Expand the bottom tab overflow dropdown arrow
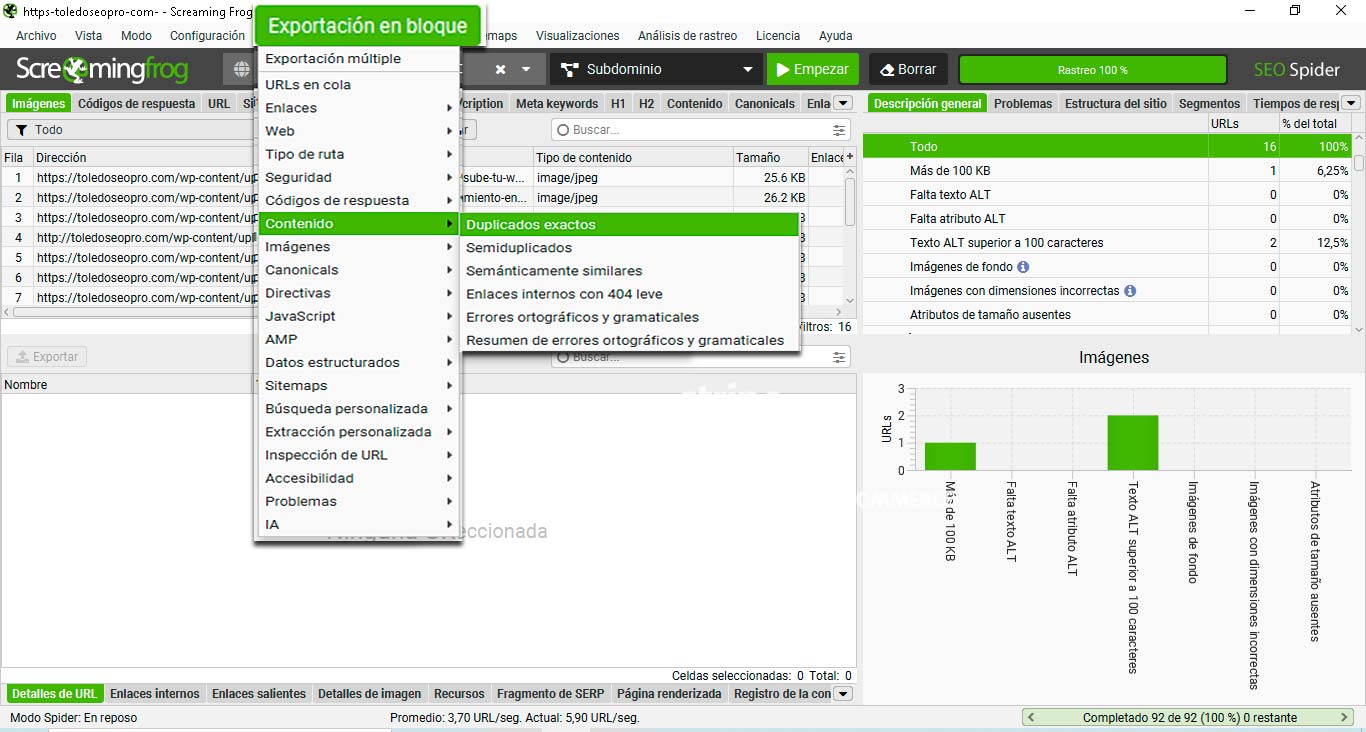Screen dimensions: 1366x732 (x=842, y=693)
